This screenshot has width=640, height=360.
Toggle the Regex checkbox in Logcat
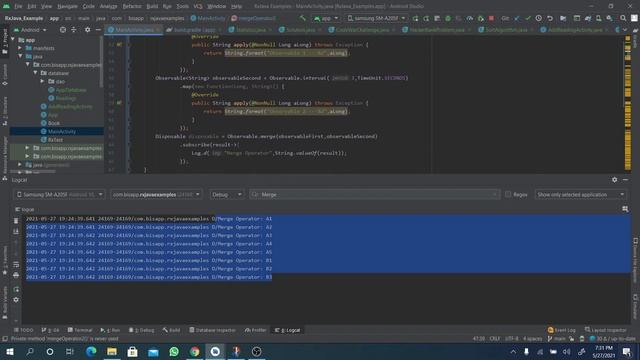(x=508, y=194)
